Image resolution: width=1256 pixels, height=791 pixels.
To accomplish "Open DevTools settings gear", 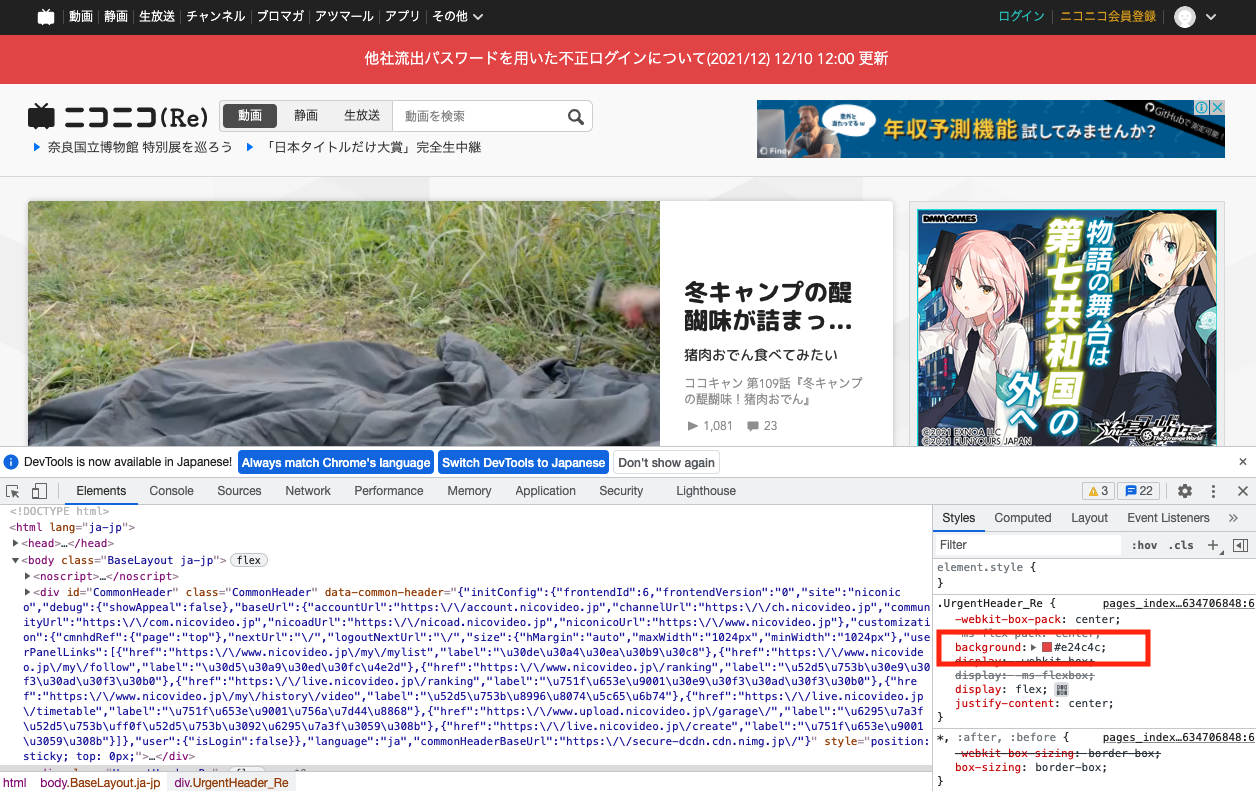I will [1185, 491].
